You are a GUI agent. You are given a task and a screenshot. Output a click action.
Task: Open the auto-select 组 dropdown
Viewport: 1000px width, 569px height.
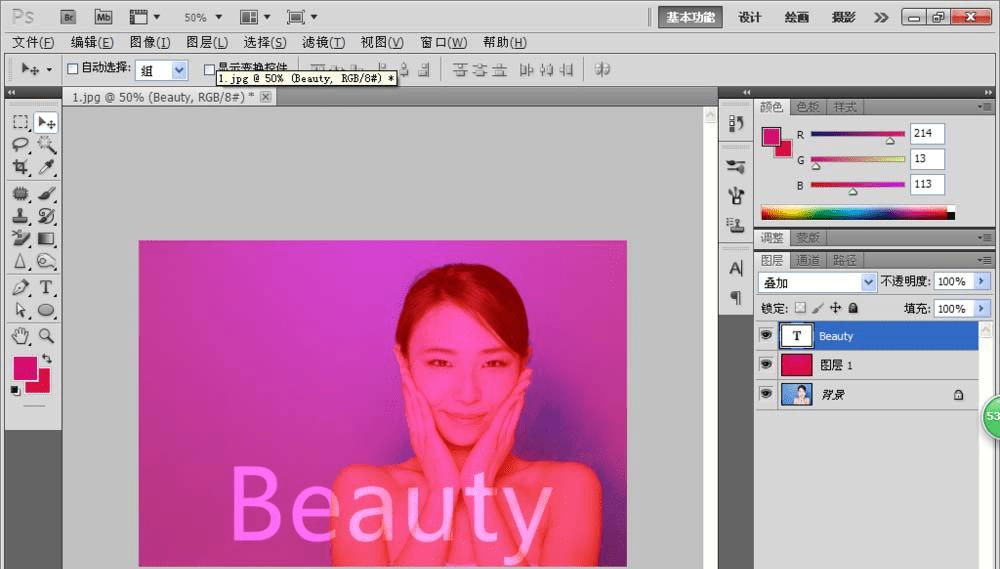(161, 70)
